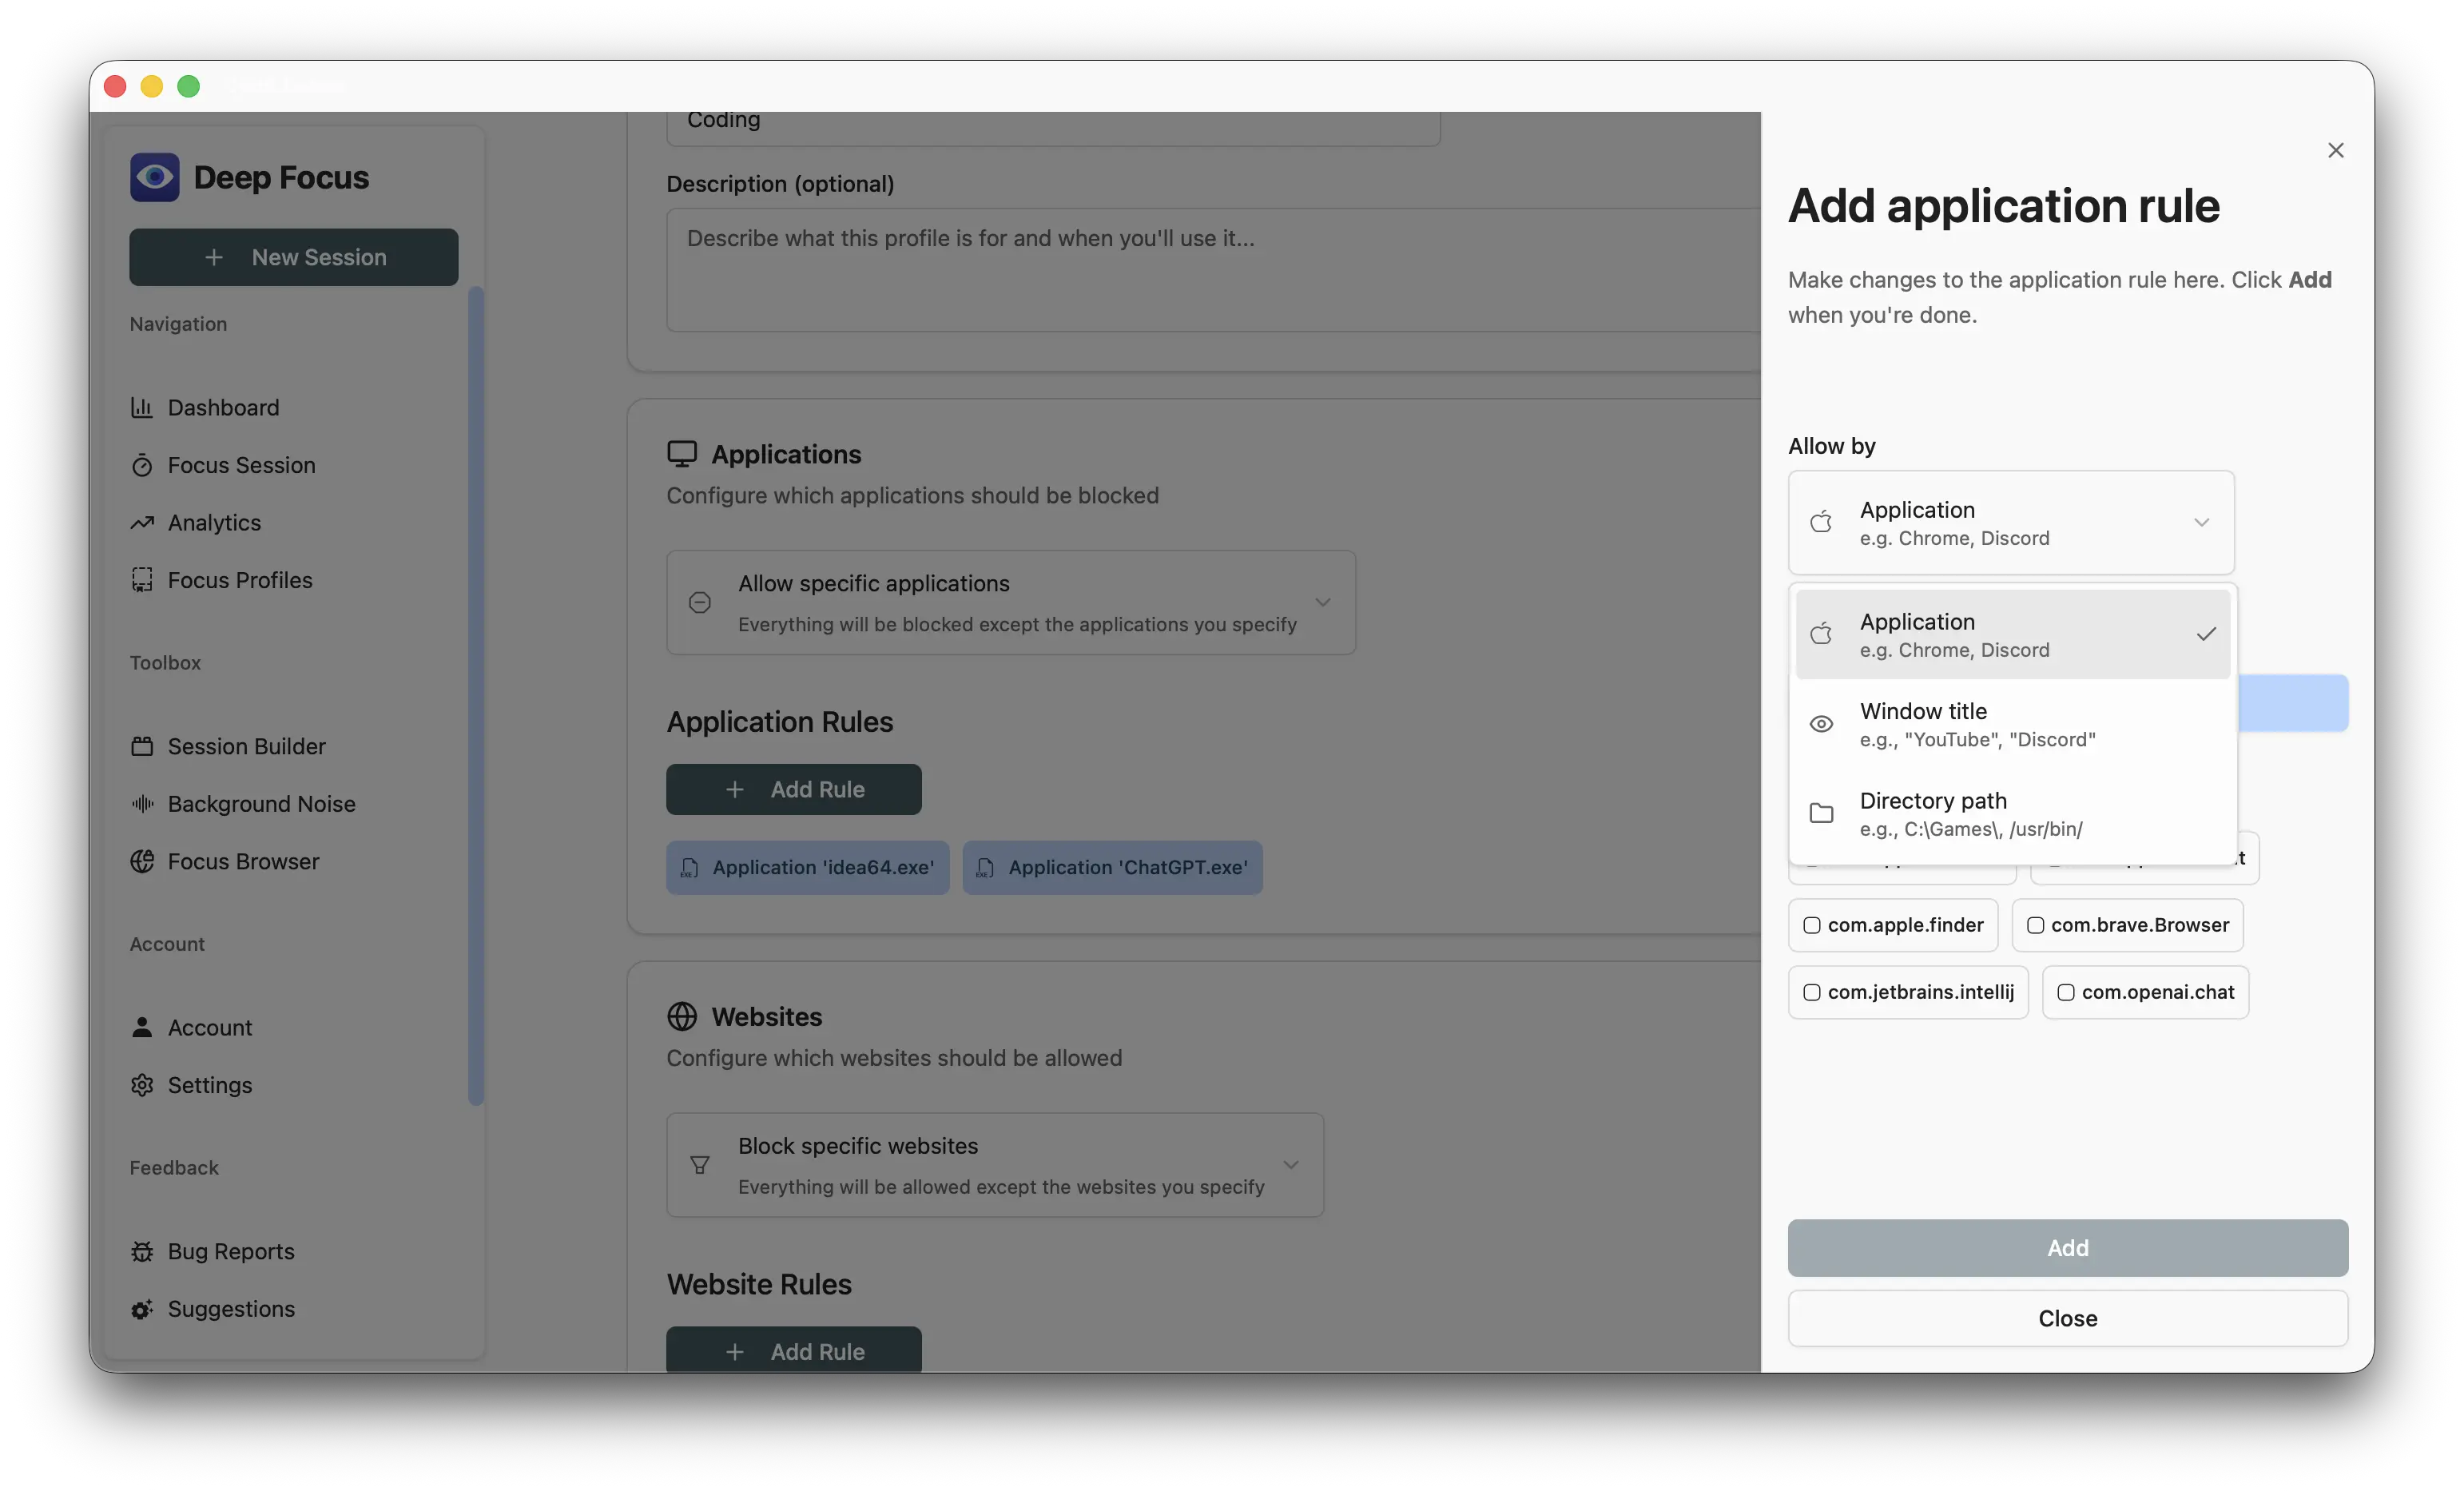Click the Focus Session timer icon
The height and width of the screenshot is (1491, 2464).
[142, 466]
